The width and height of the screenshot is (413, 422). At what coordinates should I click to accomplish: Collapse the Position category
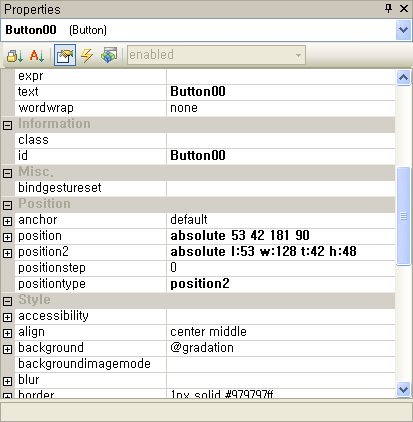click(x=7, y=205)
